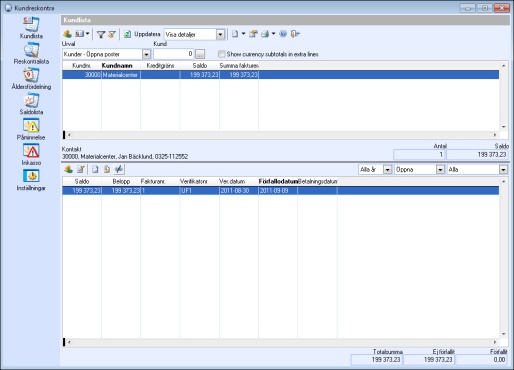Click the filter funnel icon
Screen dimensions: 514x370
click(x=101, y=34)
